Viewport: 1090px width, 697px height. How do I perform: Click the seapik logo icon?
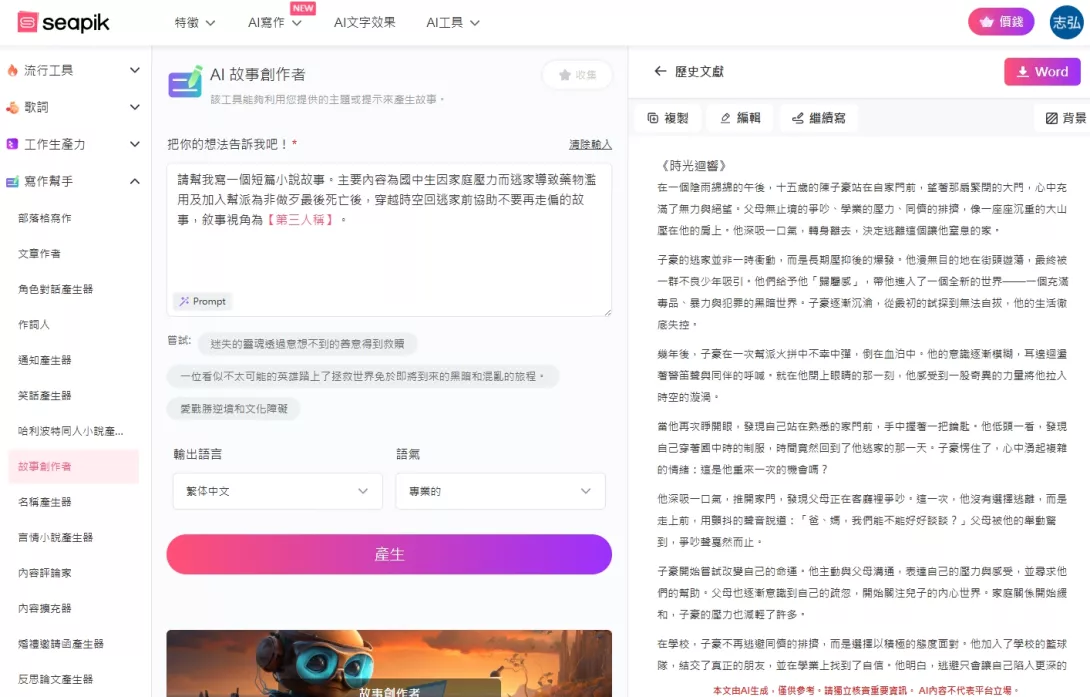(28, 22)
